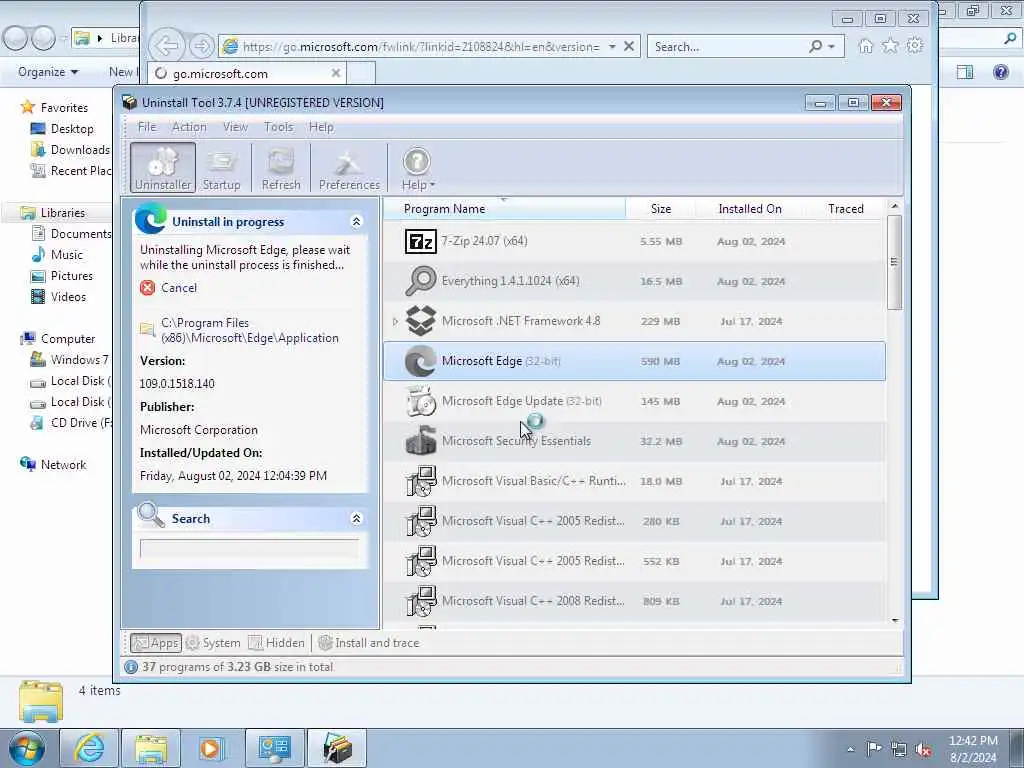Viewport: 1024px width, 768px height.
Task: Select the Everything 1.4.1.1024 icon
Action: [420, 281]
